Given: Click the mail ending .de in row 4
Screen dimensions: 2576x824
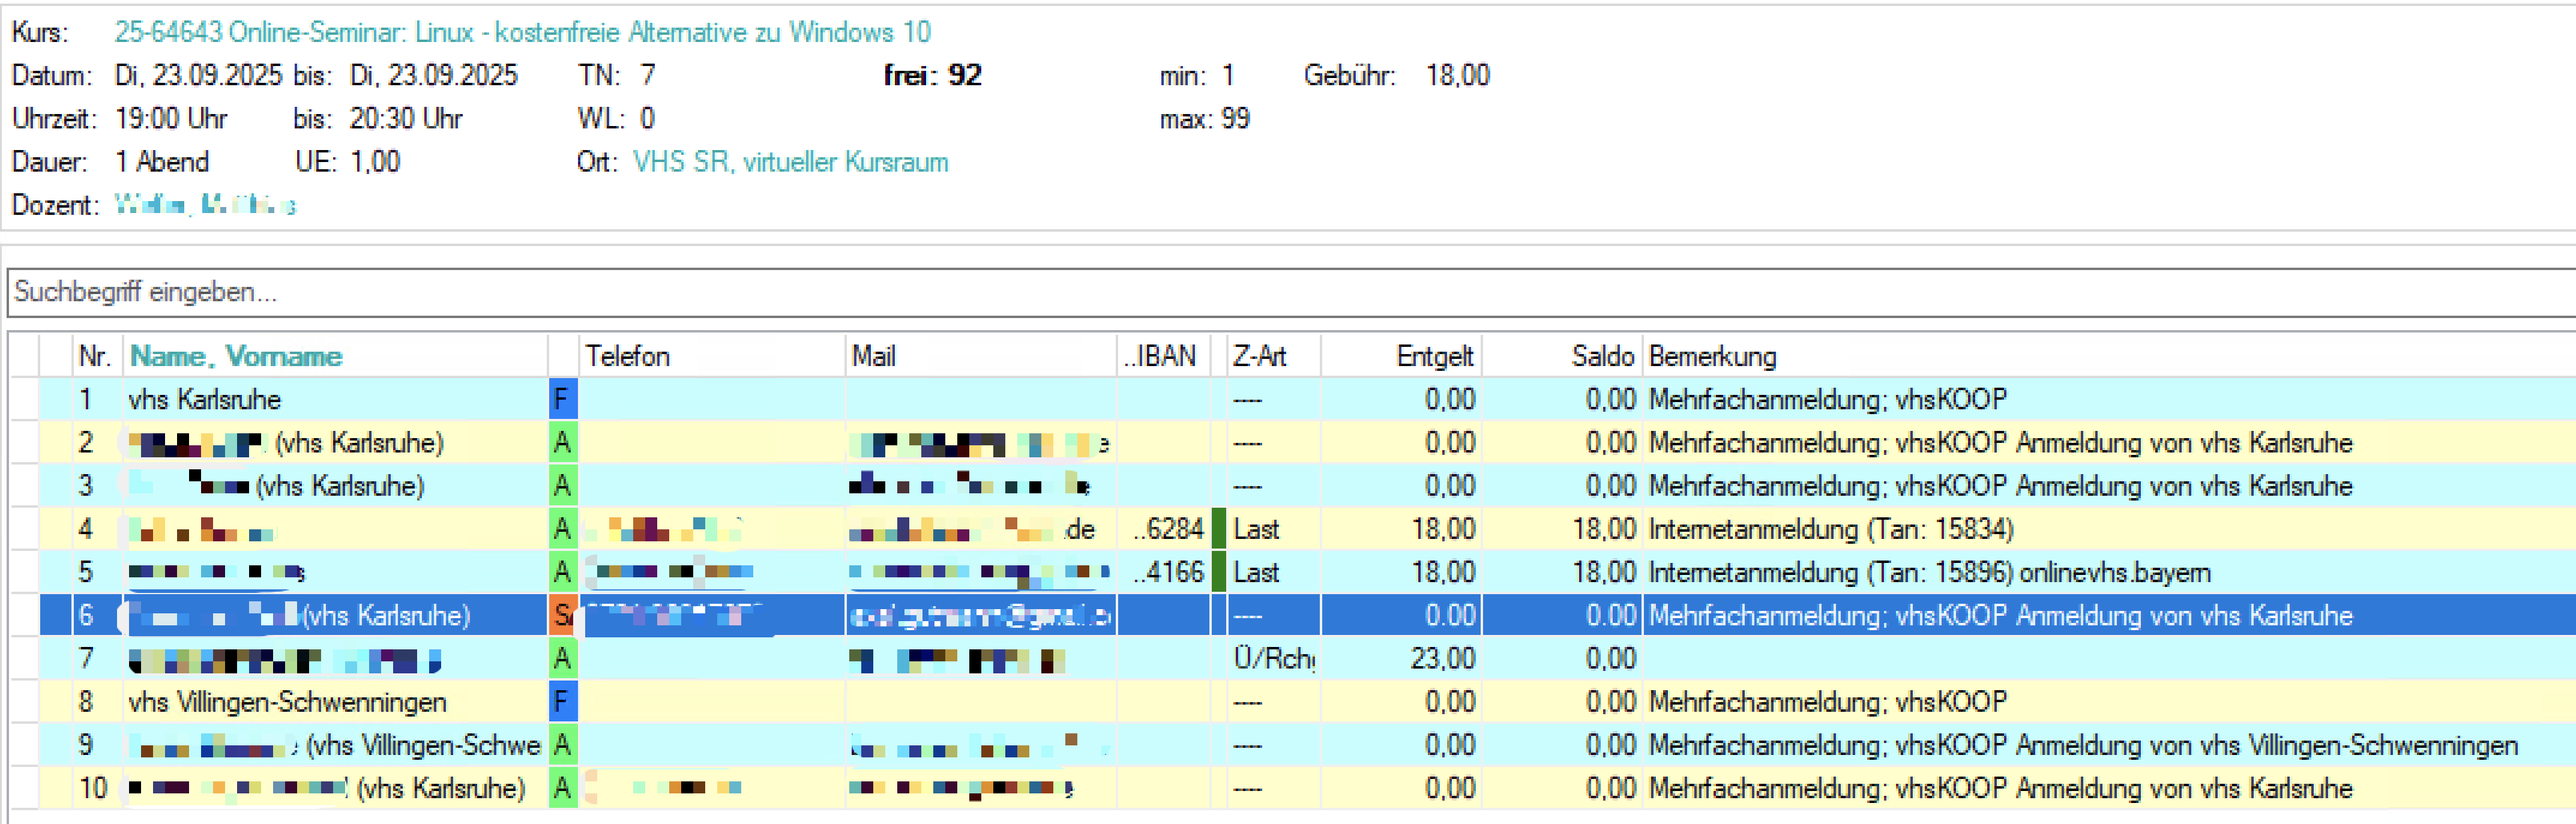Looking at the screenshot, I should (x=972, y=529).
